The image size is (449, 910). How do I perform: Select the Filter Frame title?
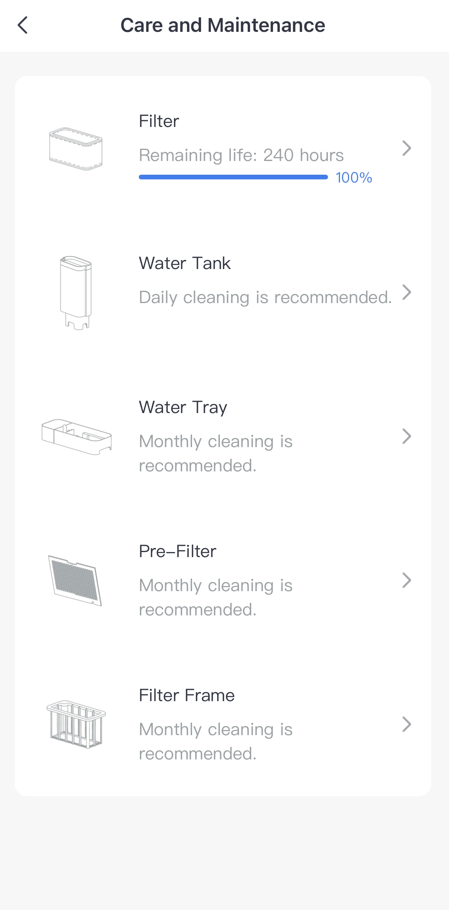point(187,695)
